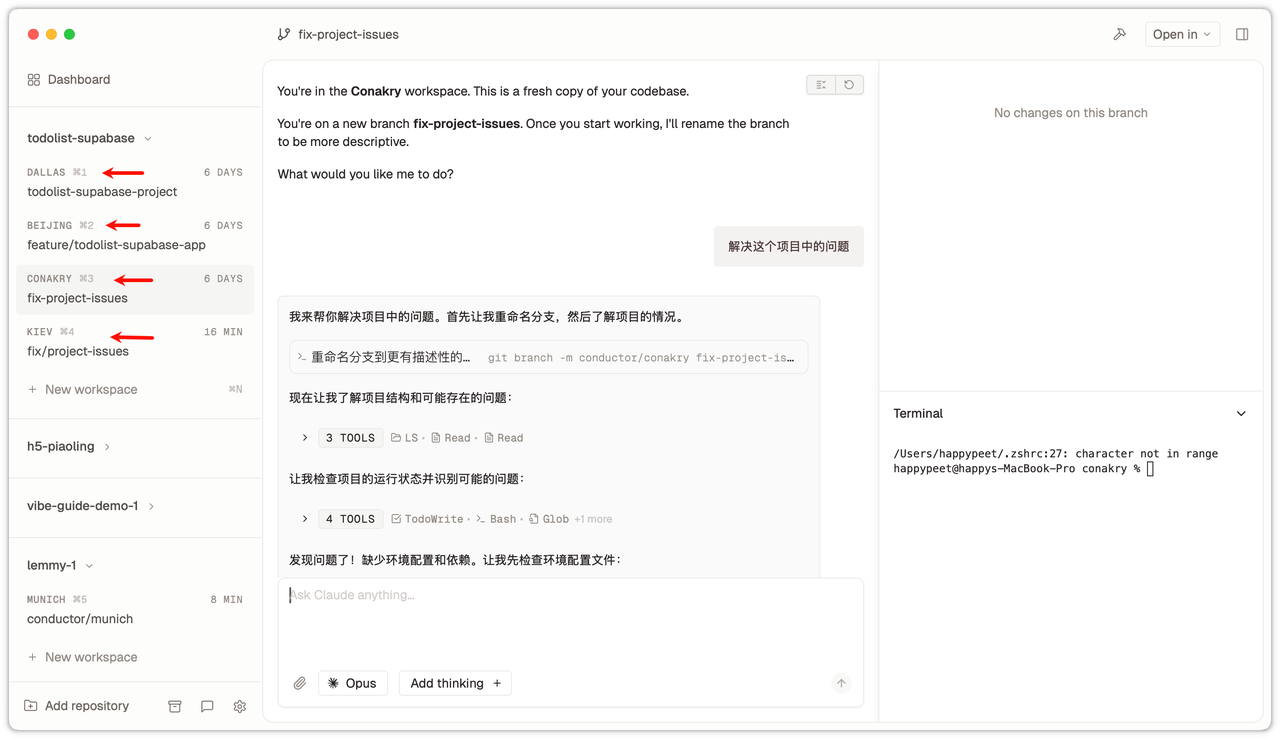Open the 'Open in' dropdown
The width and height of the screenshot is (1280, 739).
click(1181, 34)
